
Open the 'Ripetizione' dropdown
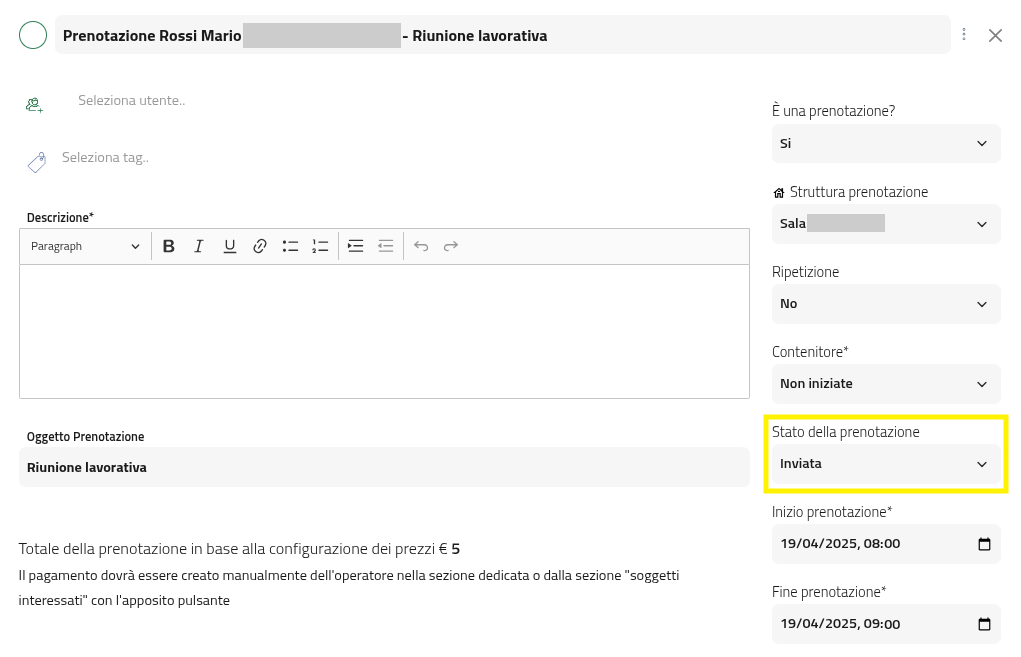(885, 304)
